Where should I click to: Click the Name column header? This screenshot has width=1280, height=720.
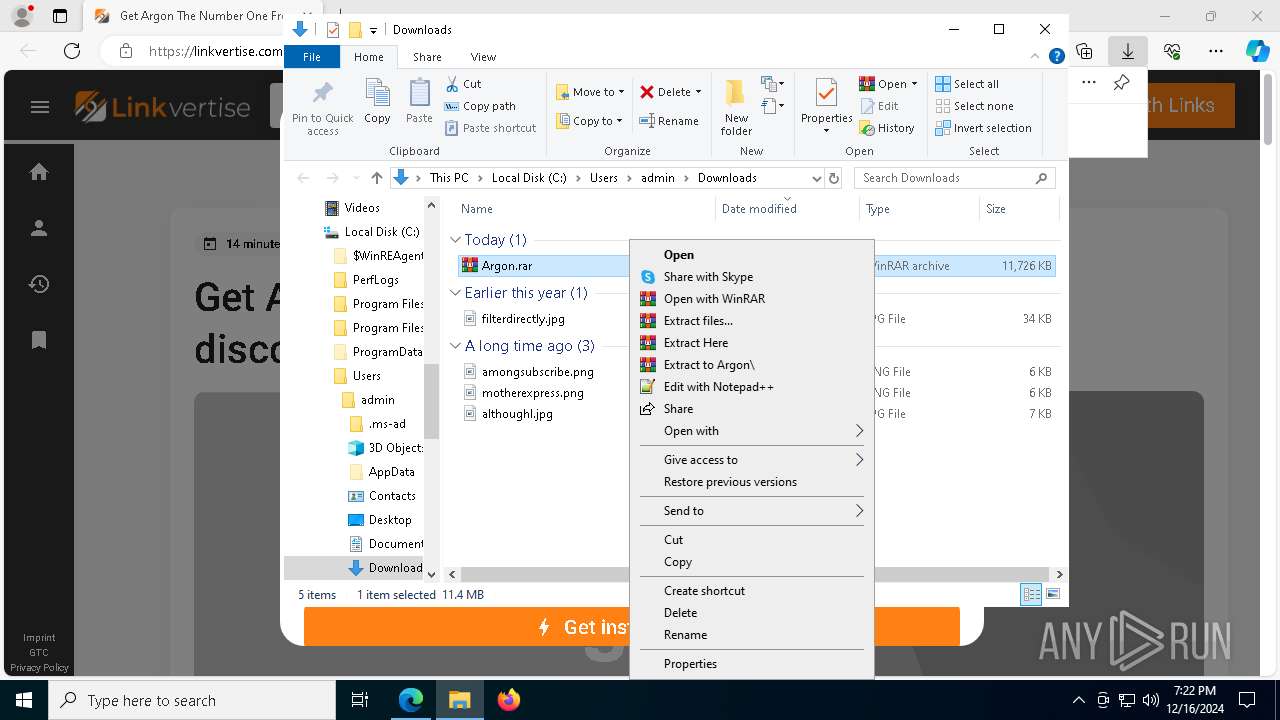[585, 209]
